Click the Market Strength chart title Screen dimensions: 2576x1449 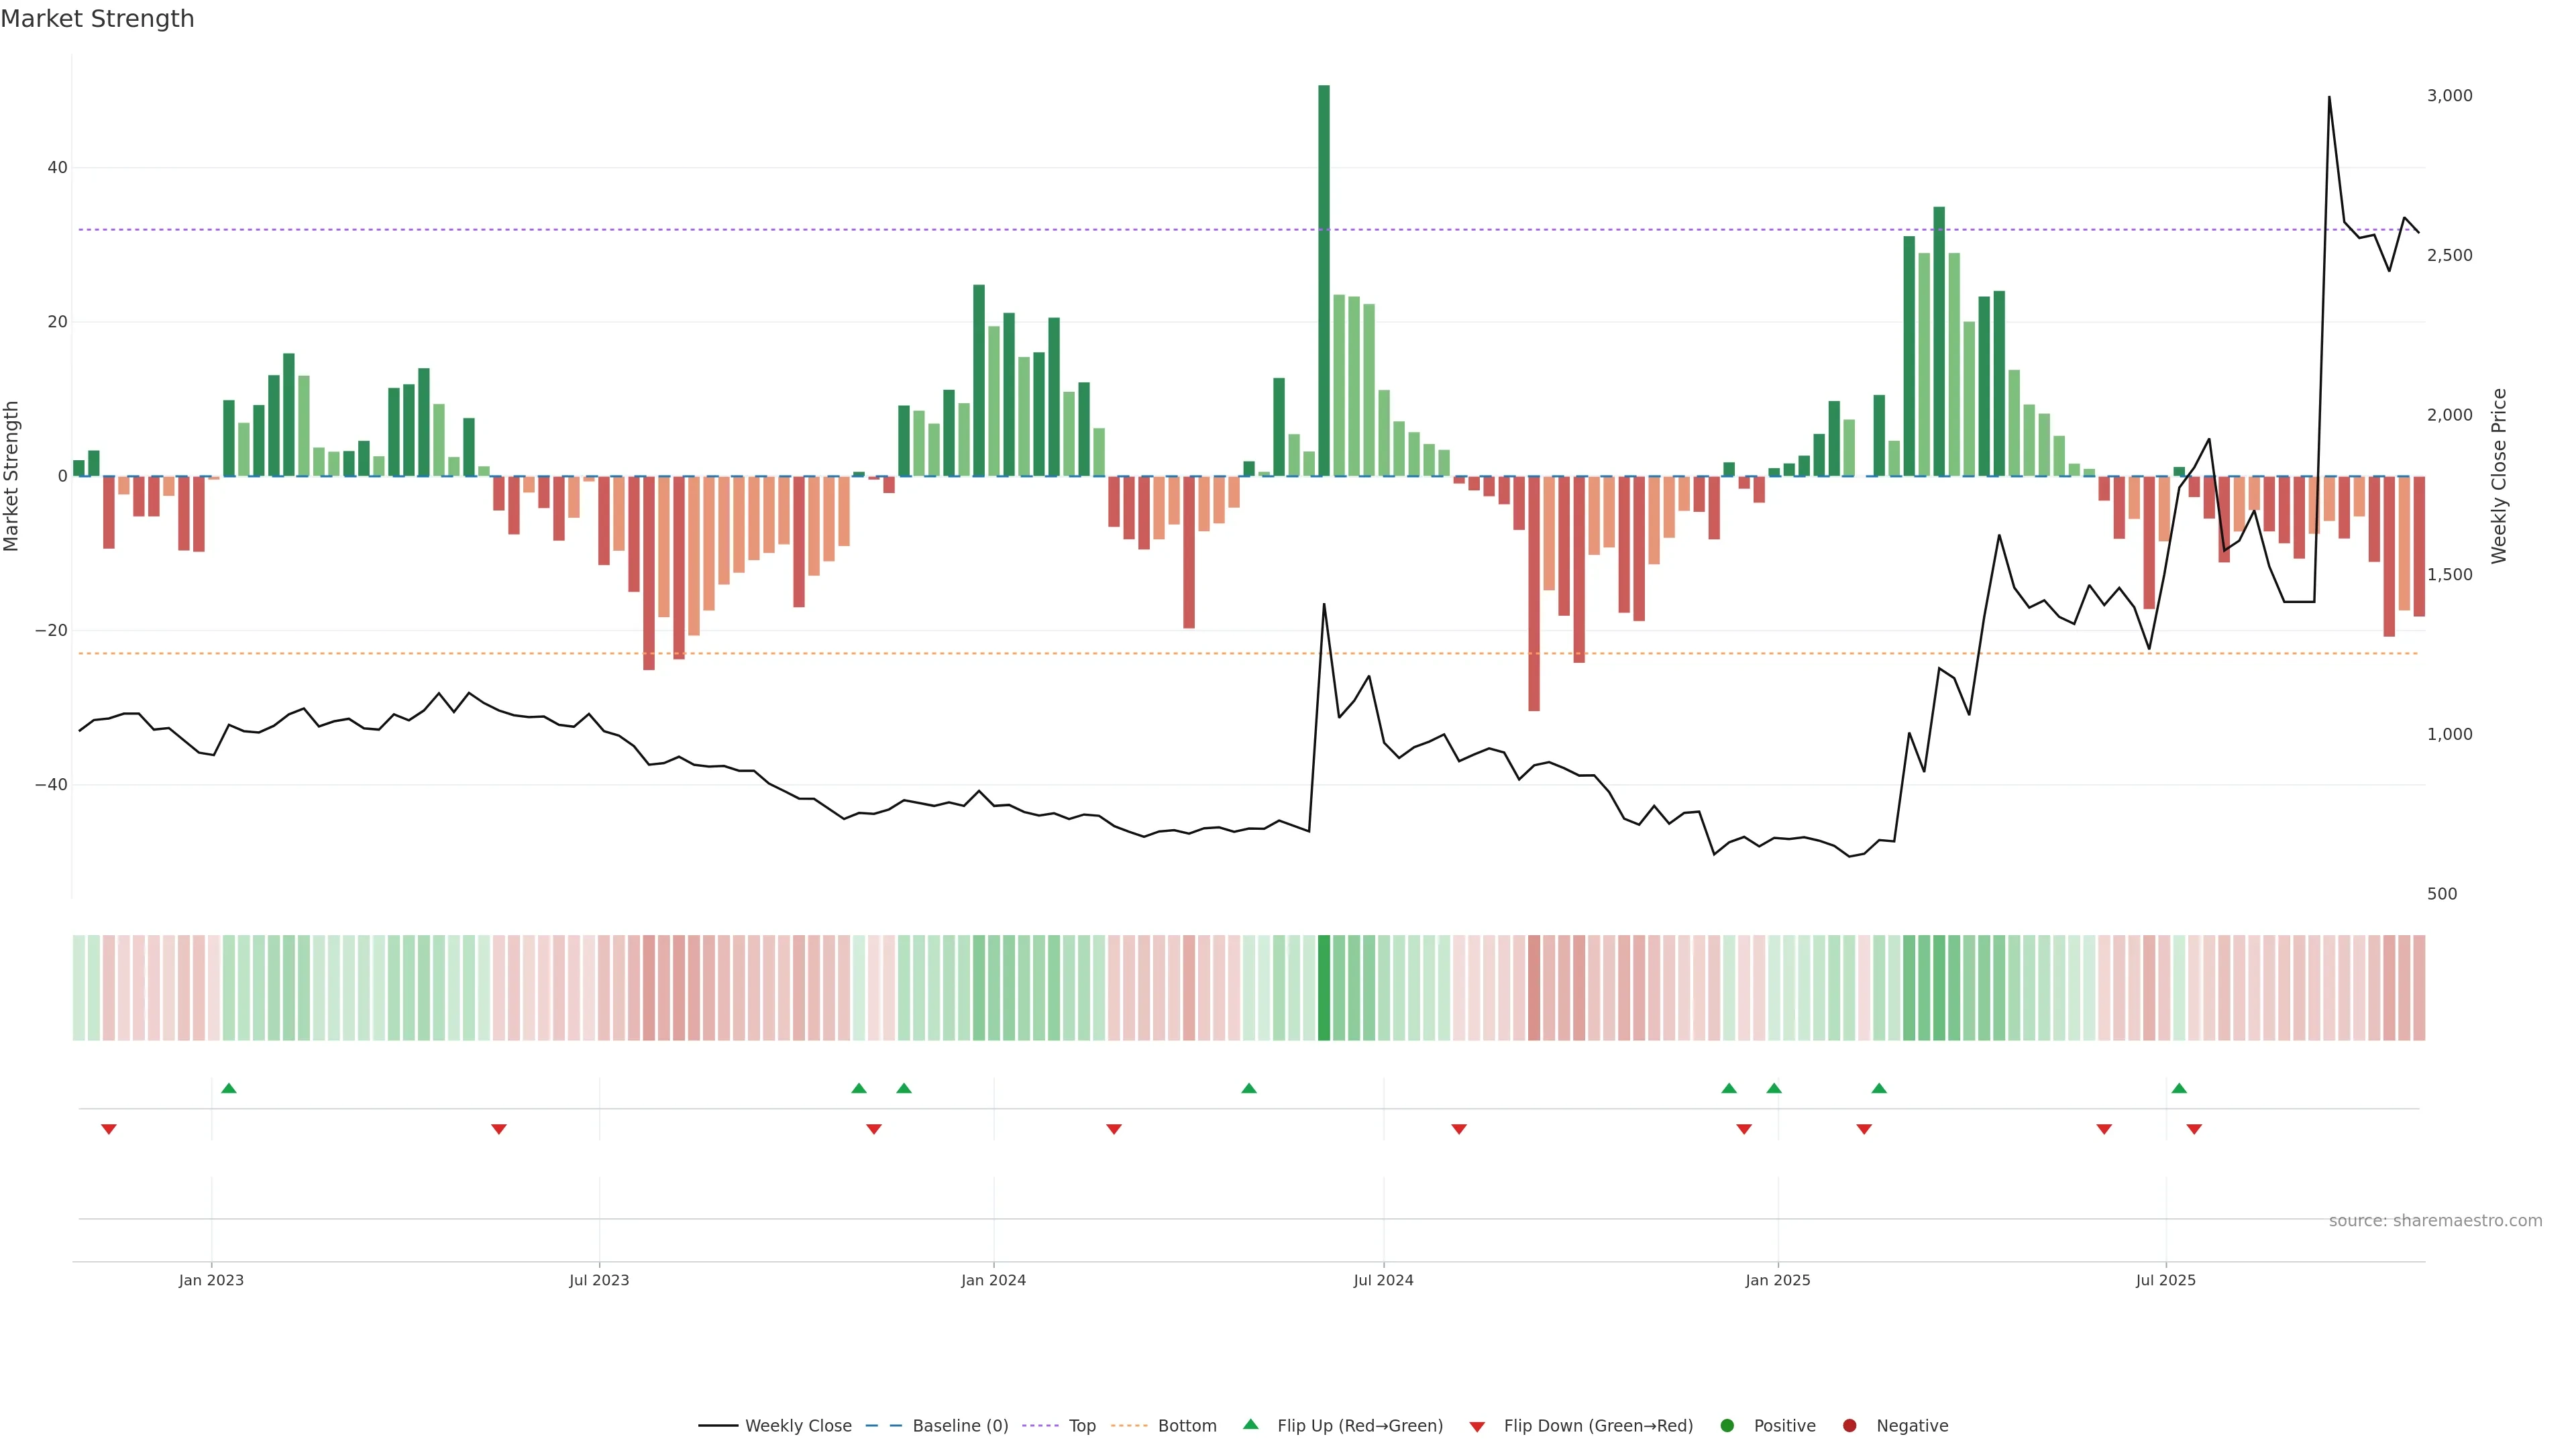point(97,19)
